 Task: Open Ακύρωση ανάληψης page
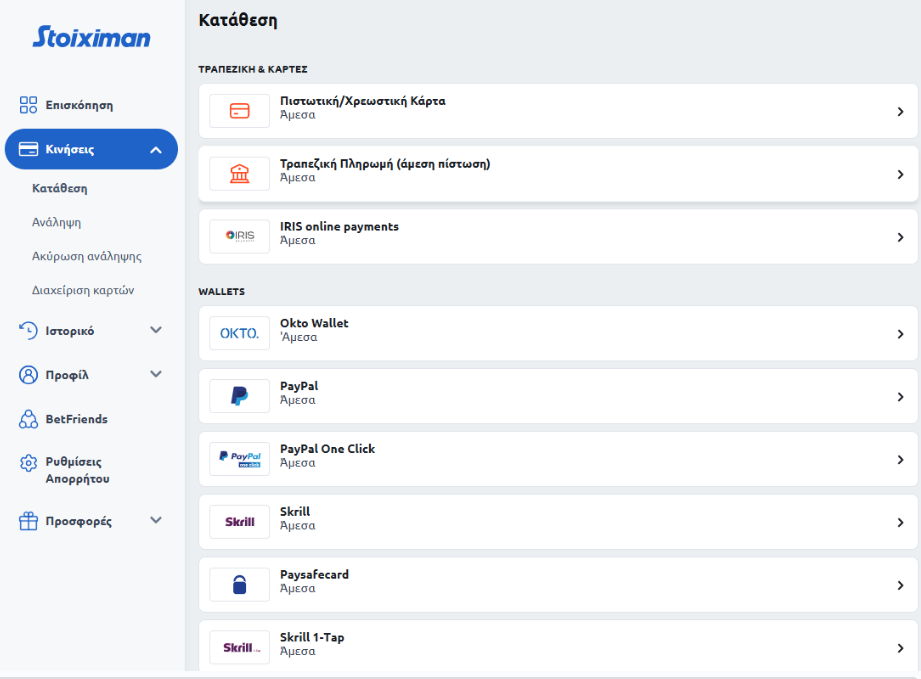tap(87, 256)
